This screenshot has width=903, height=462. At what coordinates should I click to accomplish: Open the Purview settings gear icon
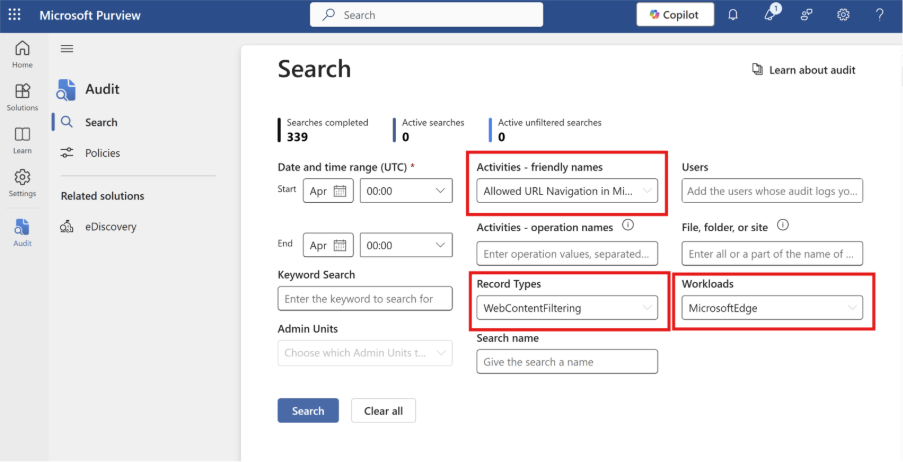pos(843,15)
